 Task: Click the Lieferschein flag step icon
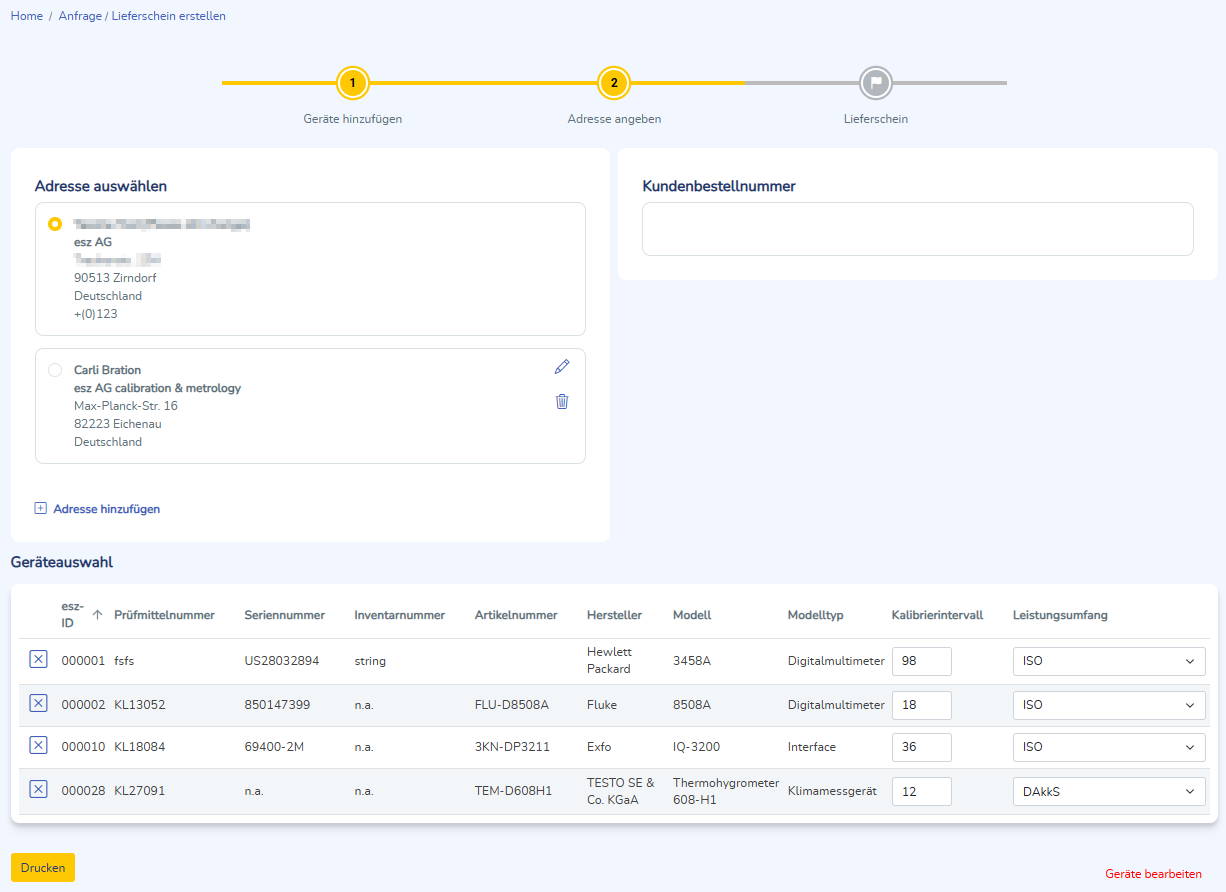pos(875,82)
